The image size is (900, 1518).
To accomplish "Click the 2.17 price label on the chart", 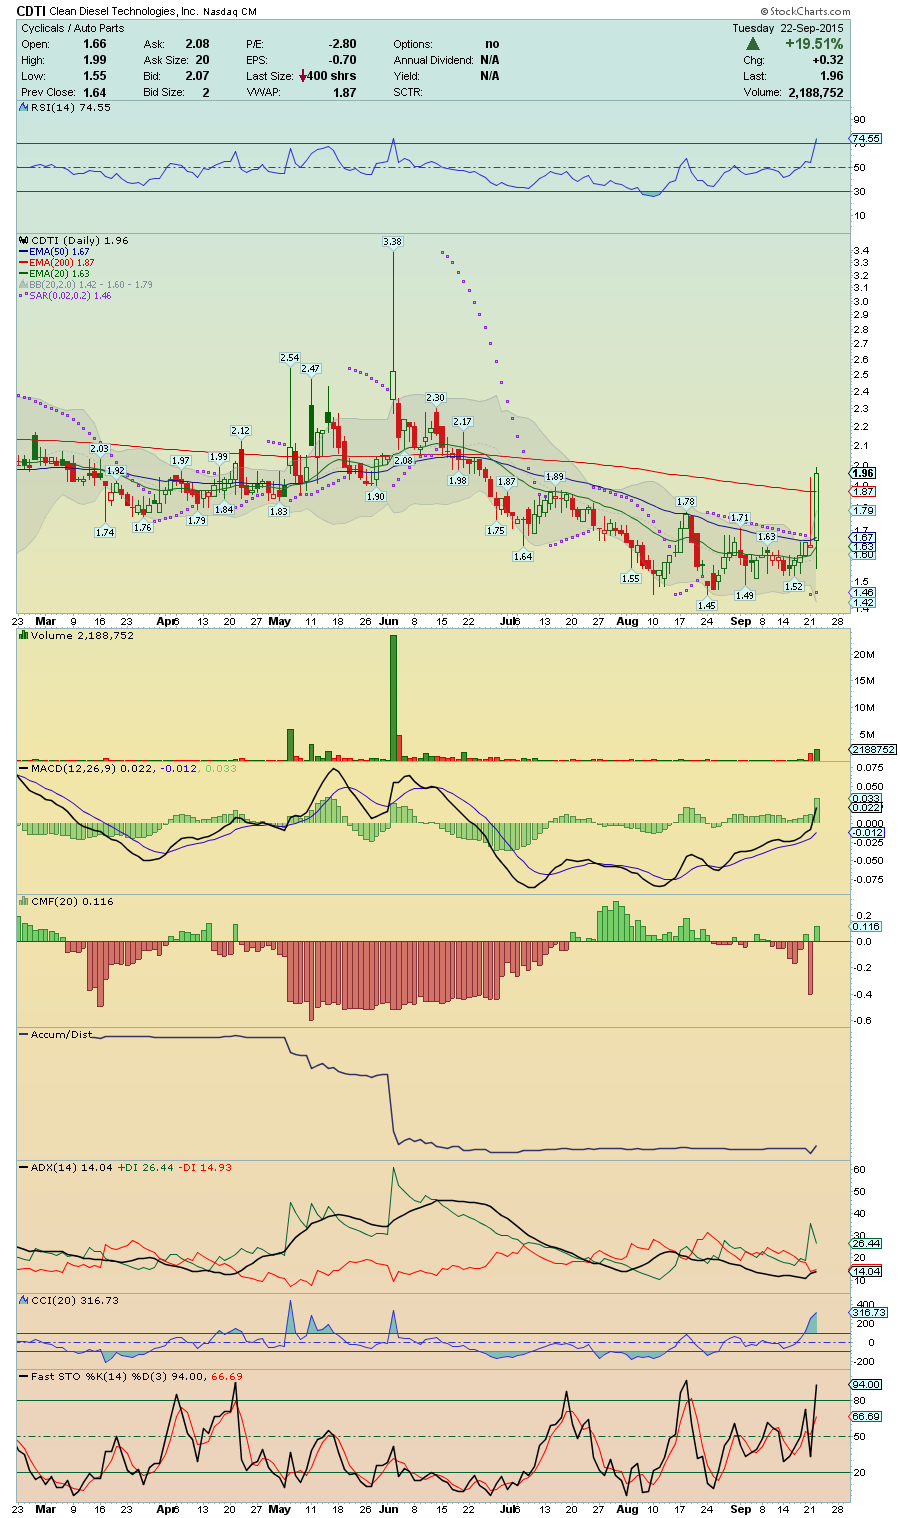I will pos(462,422).
